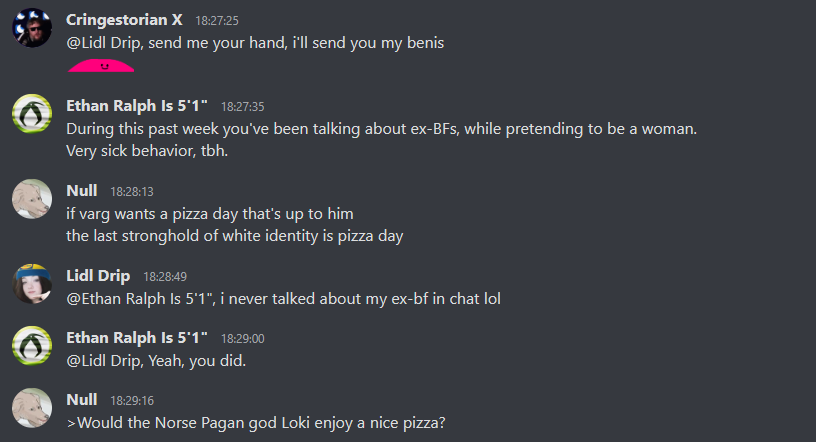The height and width of the screenshot is (442, 816).
Task: Open the Cringestorian X username link
Action: click(x=124, y=20)
